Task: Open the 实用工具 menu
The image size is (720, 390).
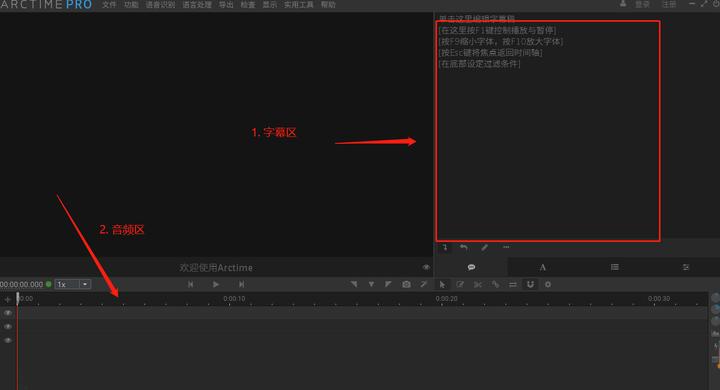Action: 299,5
